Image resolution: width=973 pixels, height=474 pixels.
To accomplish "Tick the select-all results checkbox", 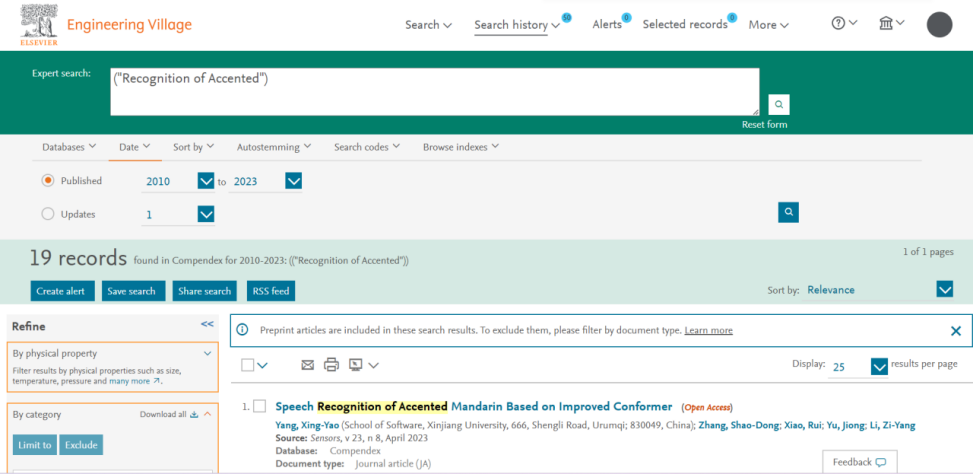I will [248, 365].
